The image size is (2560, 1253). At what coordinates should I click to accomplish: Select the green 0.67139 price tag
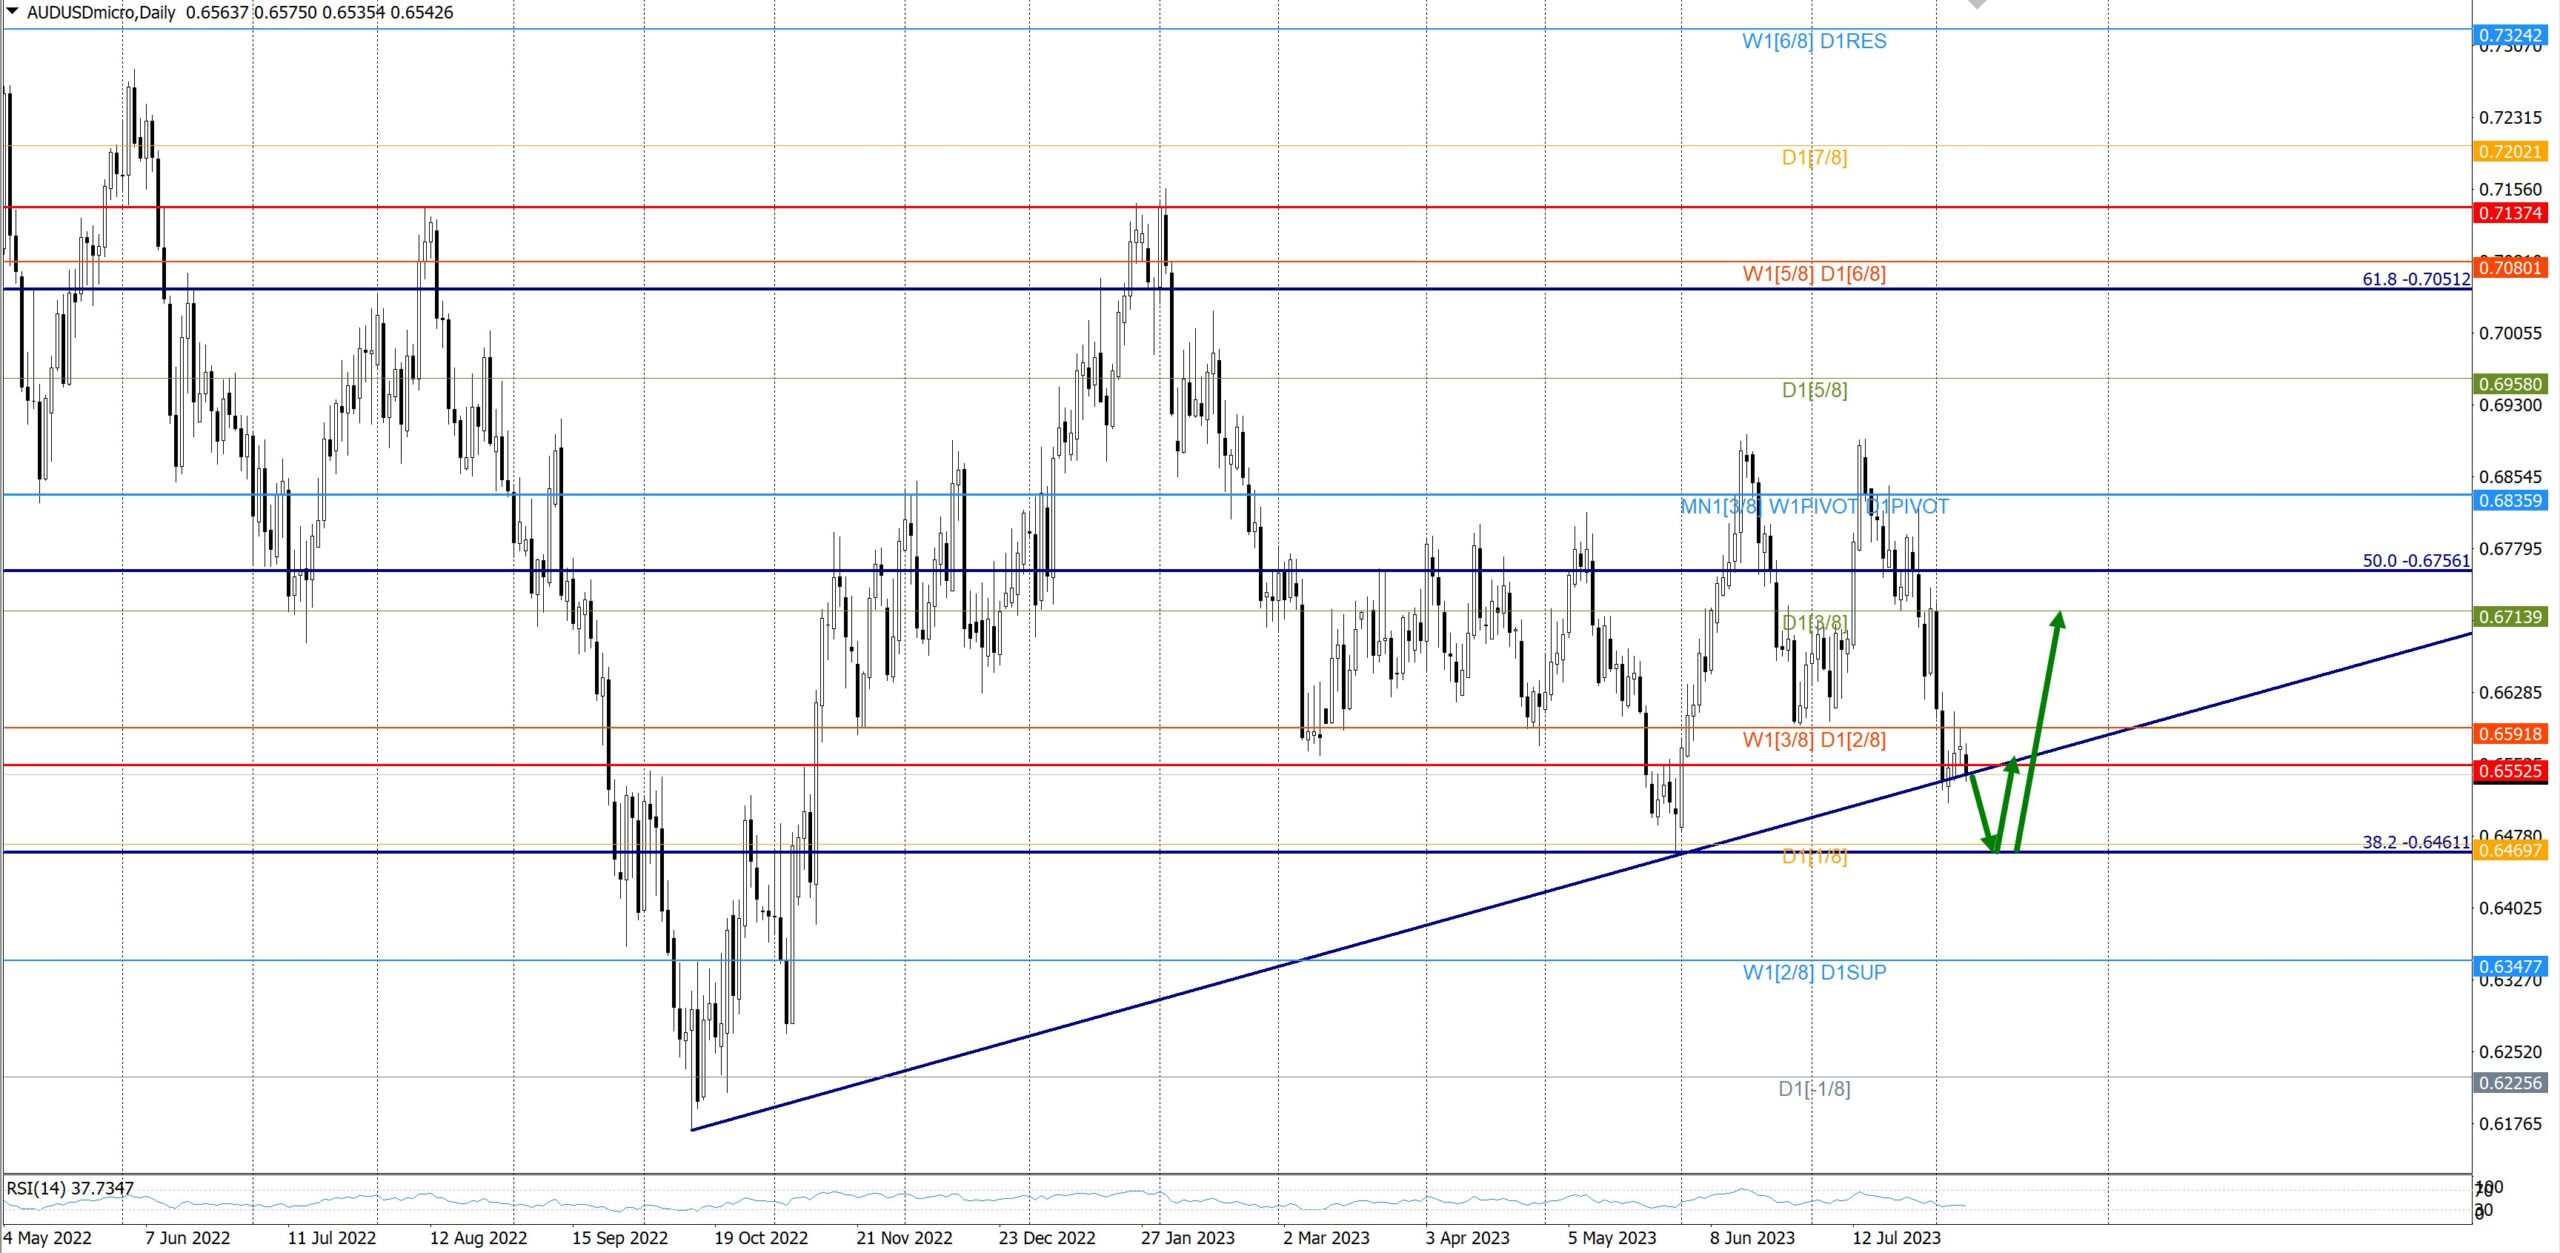[x=2510, y=617]
